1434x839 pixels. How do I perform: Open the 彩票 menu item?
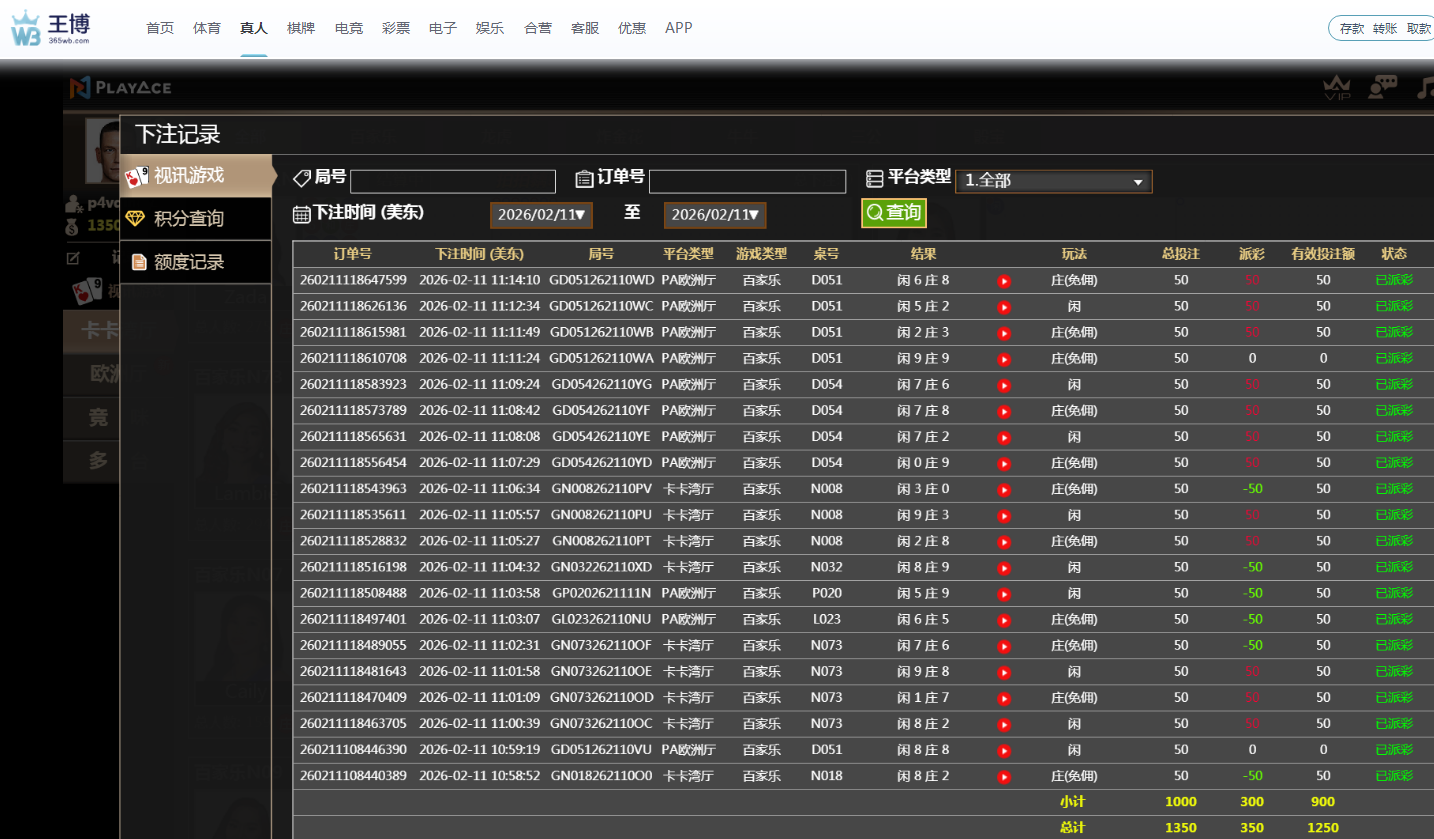[x=395, y=27]
